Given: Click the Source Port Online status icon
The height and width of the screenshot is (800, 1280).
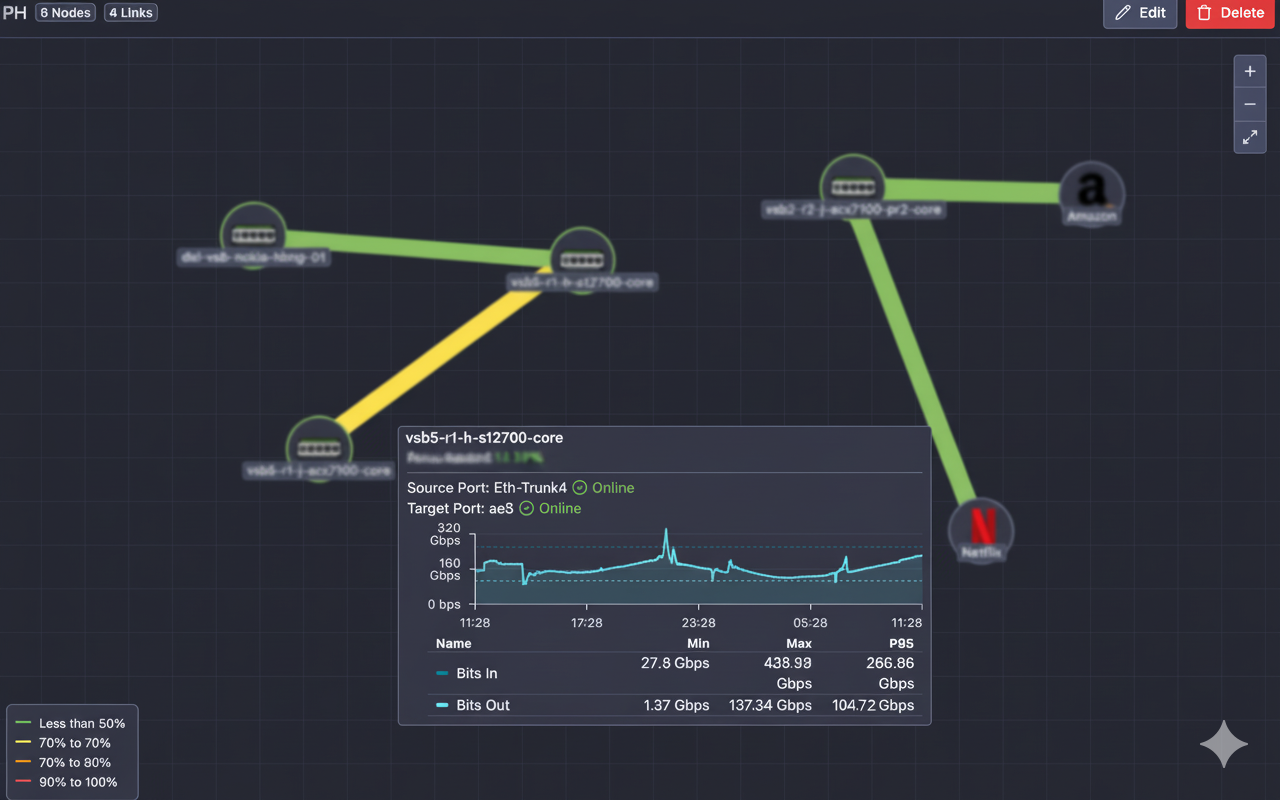Looking at the screenshot, I should pos(580,488).
